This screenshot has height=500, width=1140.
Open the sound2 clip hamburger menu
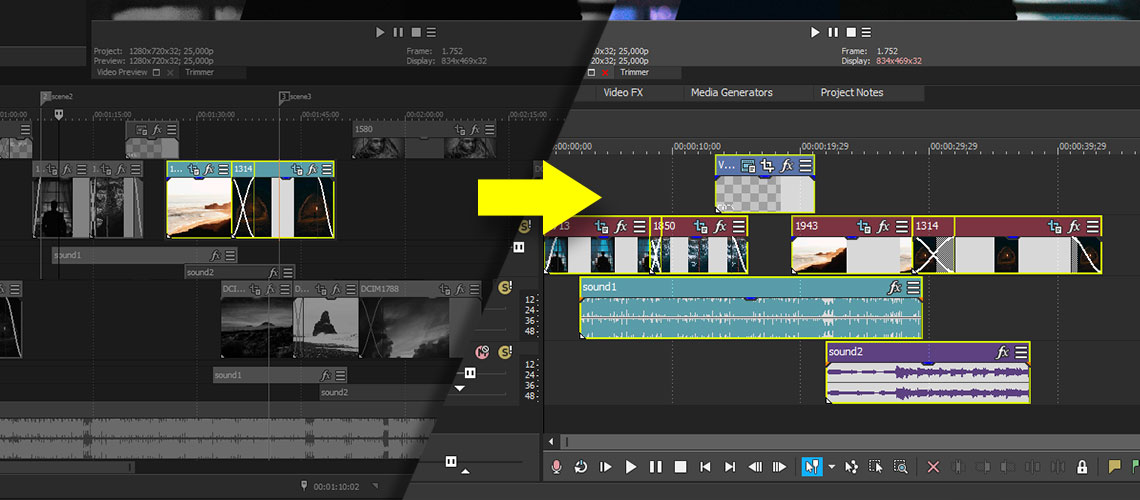click(1021, 352)
